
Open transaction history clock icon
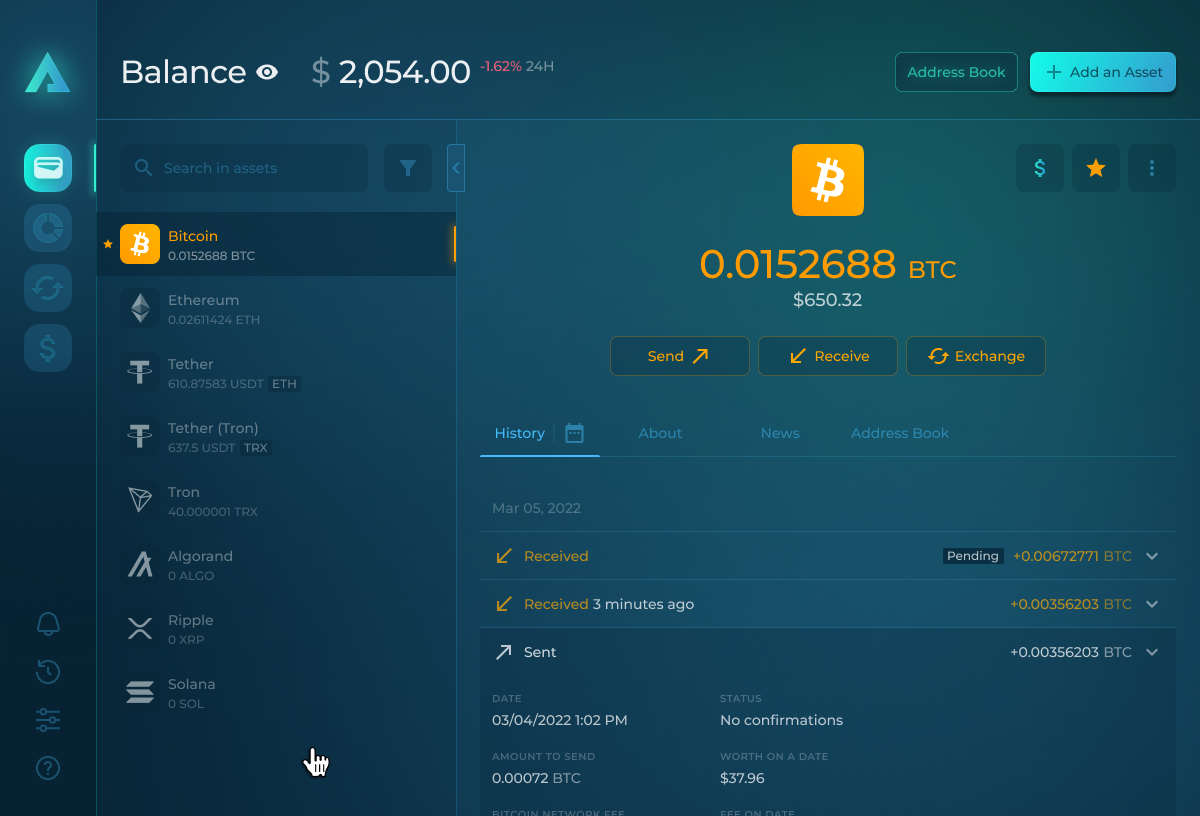point(48,671)
